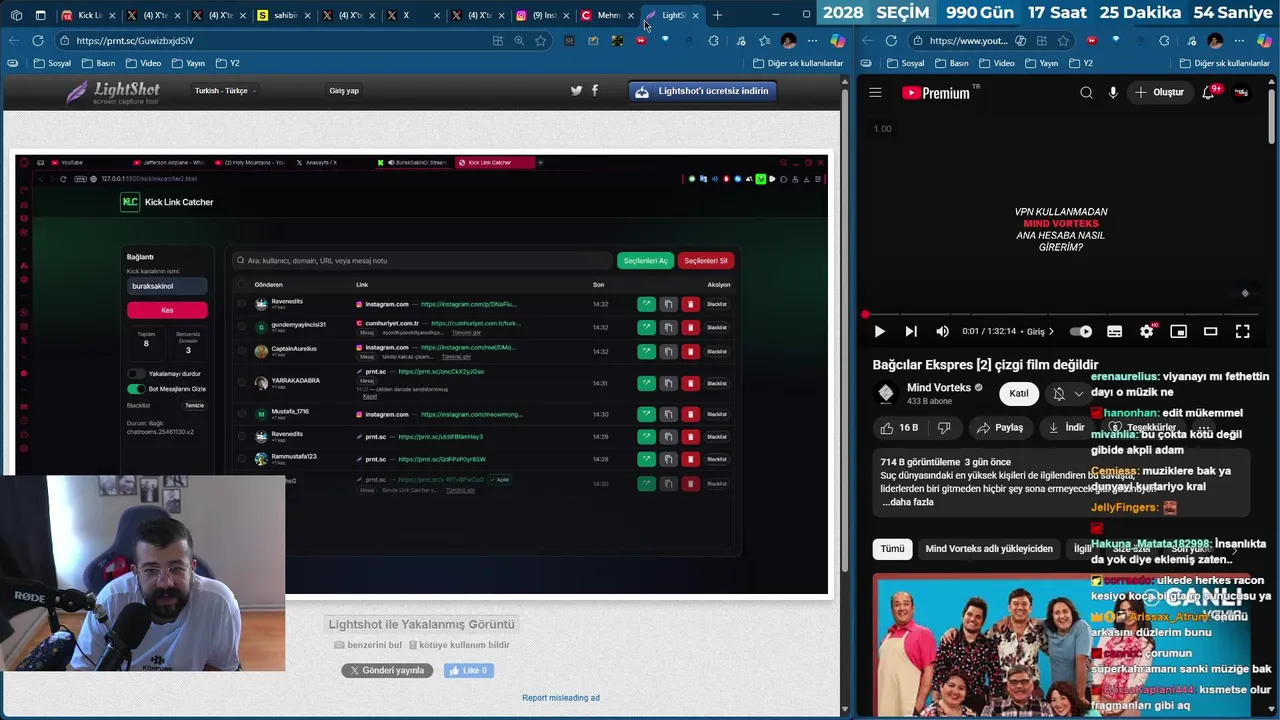Open Extensions puzzle icon in right browser
1280x720 pixels.
coord(1164,41)
